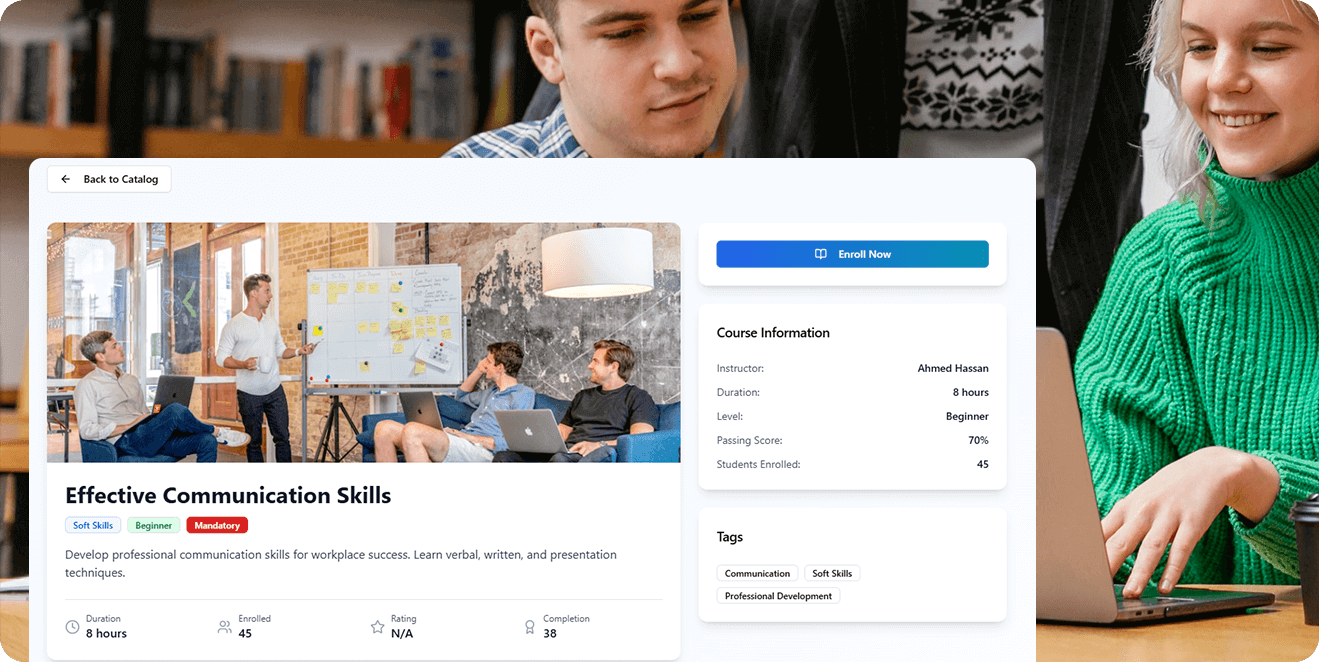Click the back arrow icon
The height and width of the screenshot is (662, 1319).
point(66,179)
